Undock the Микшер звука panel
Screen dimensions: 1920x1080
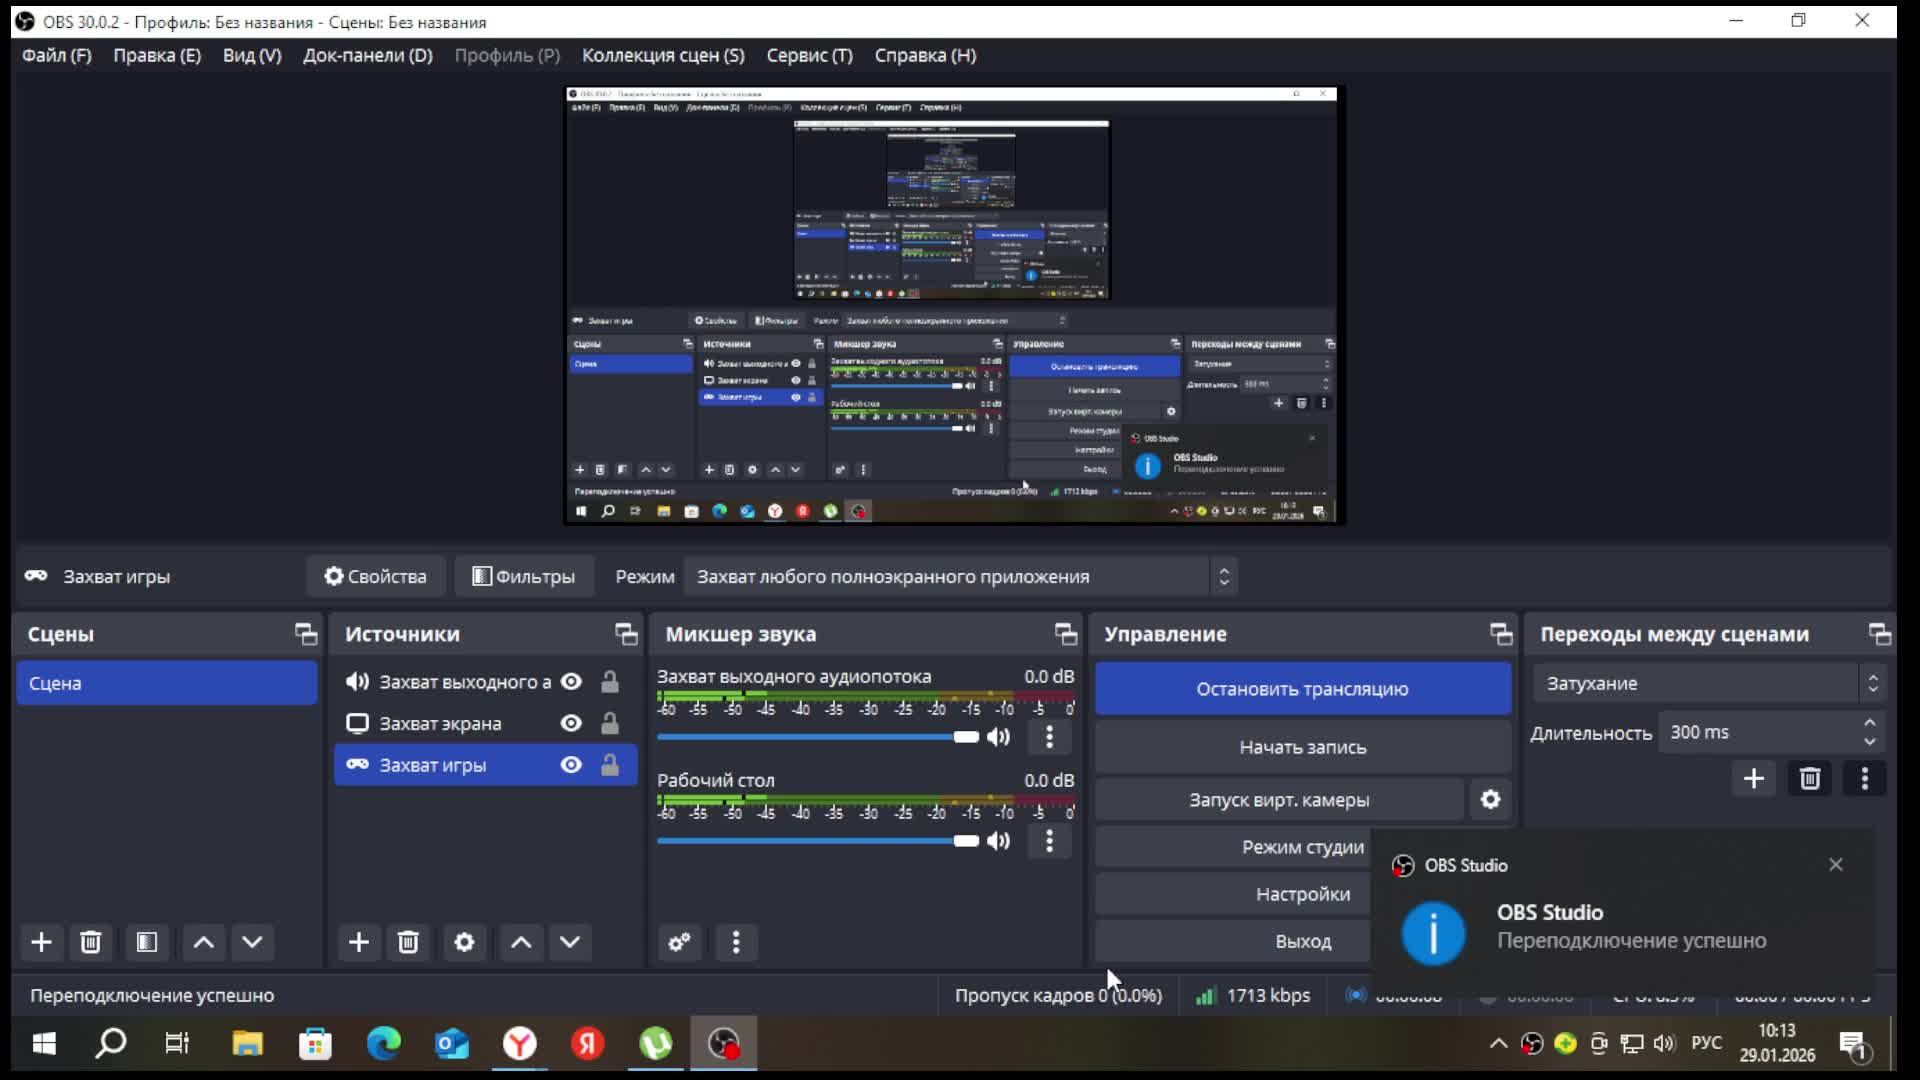click(x=1065, y=634)
